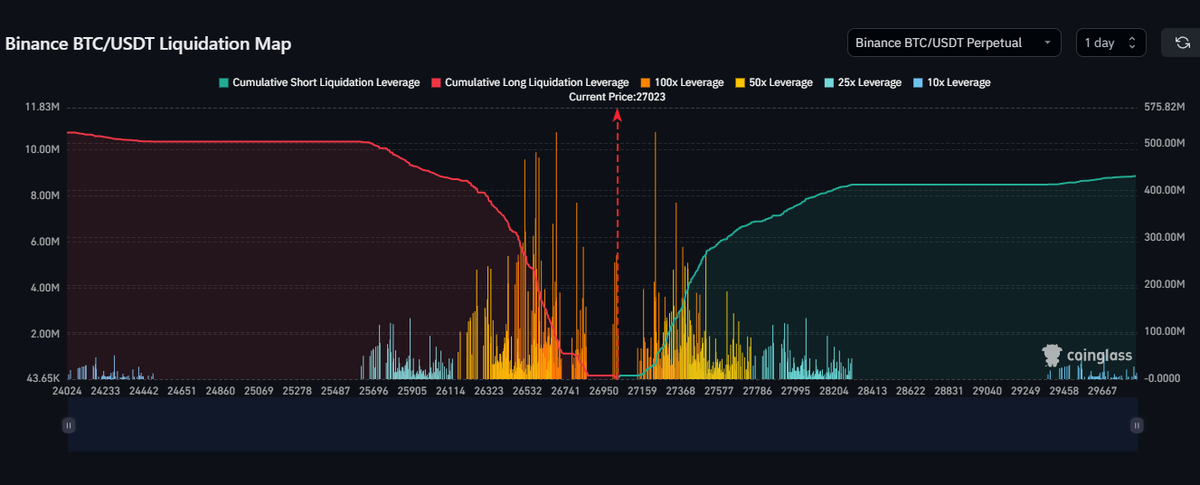Viewport: 1200px width, 485px height.
Task: Click the Binance BTC/USDT Liquidation Map title
Action: 148,45
